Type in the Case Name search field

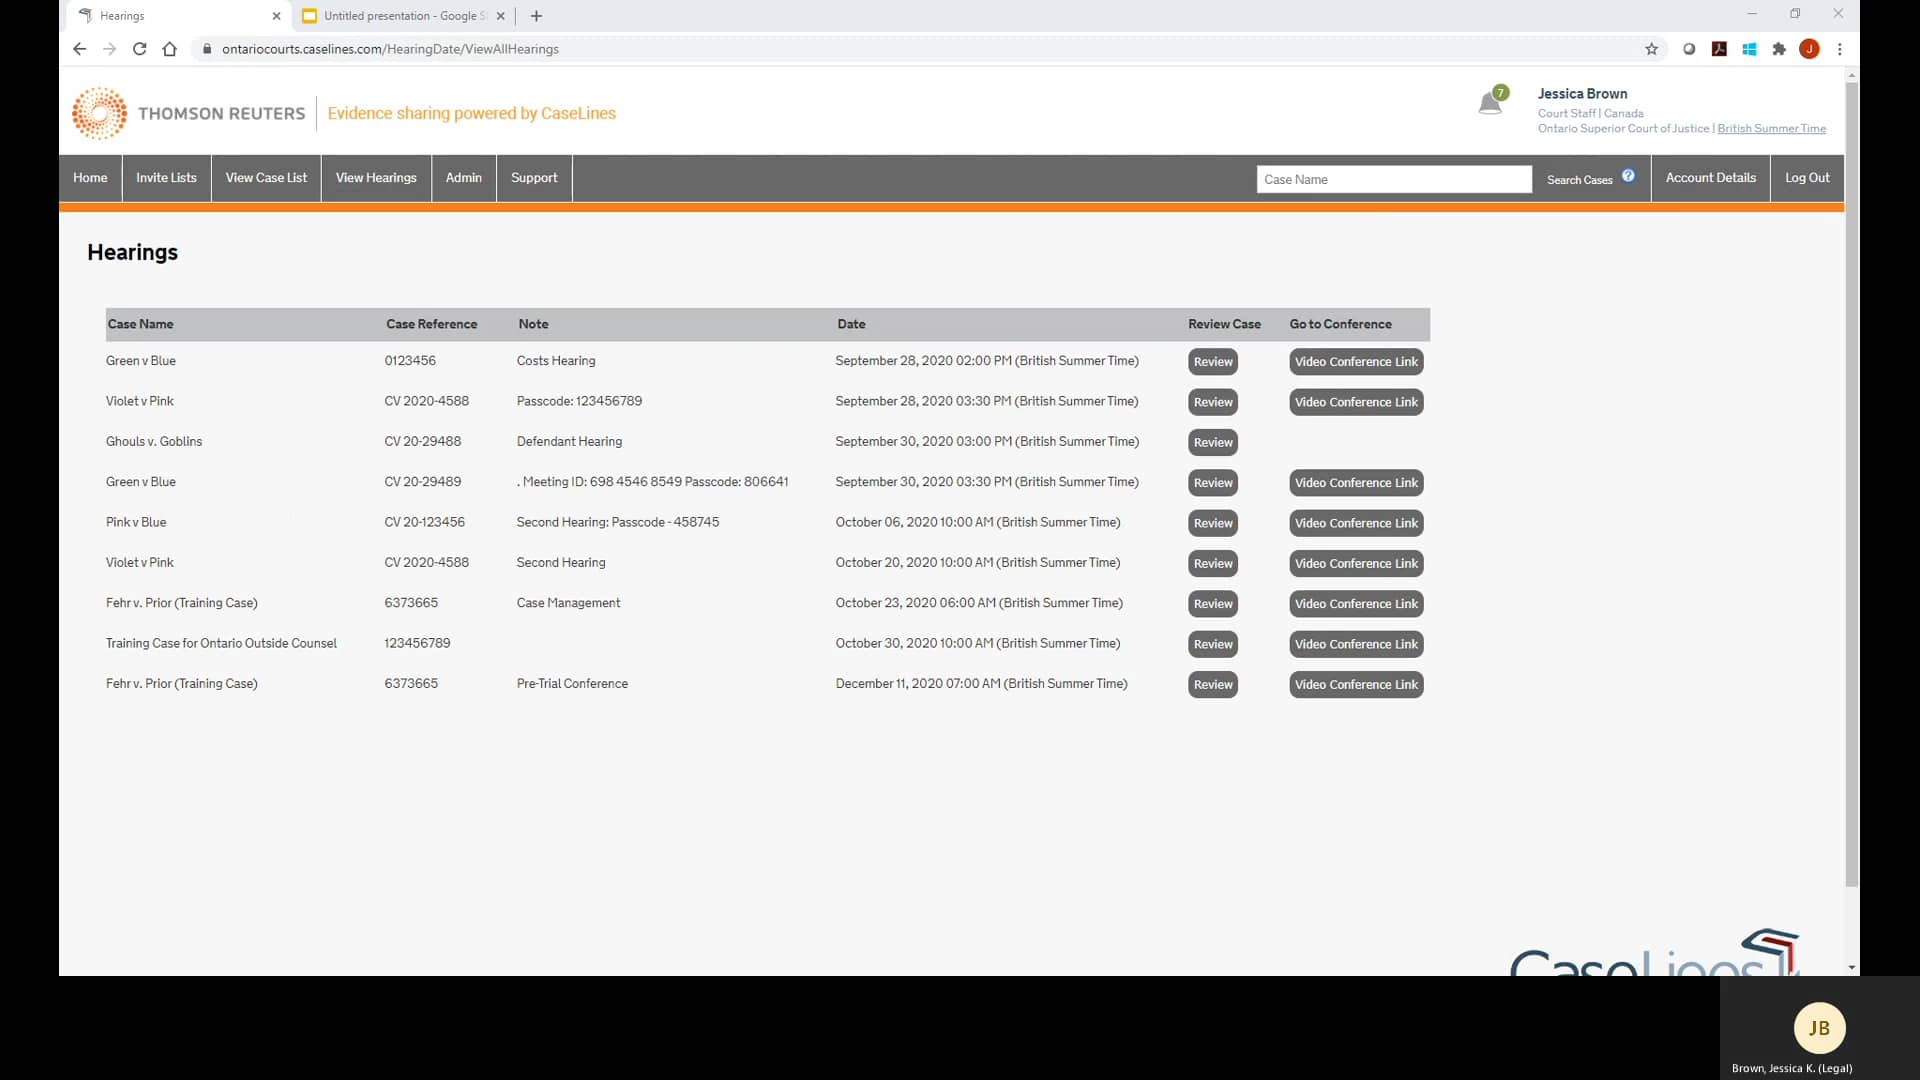pos(1394,179)
